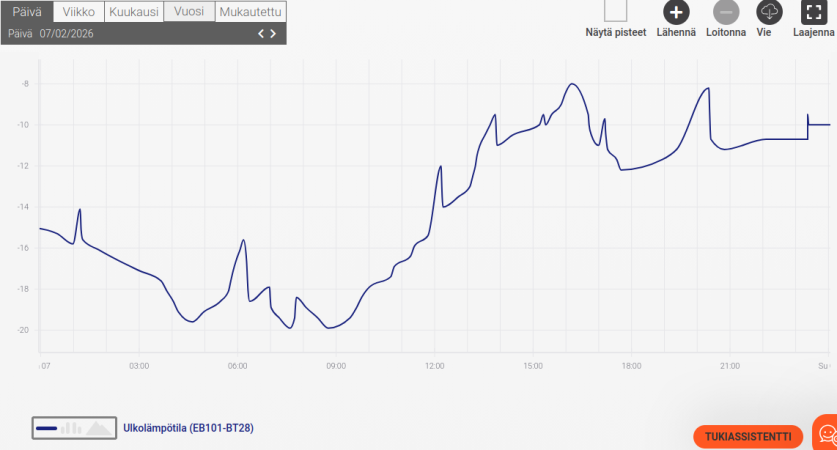Zoom out with the Loitonna minus icon
Viewport: 837px width, 450px height.
pyautogui.click(x=726, y=12)
